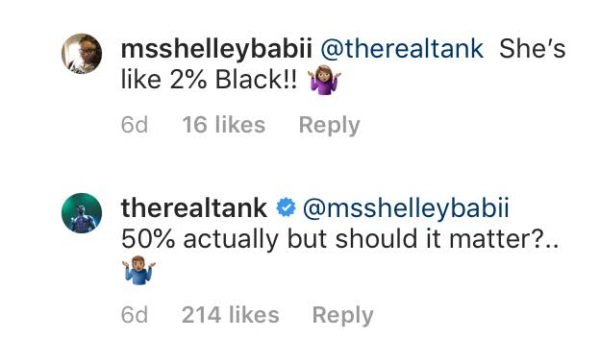Open the msshelleybabii username link
This screenshot has width=600, height=363.
point(217,50)
